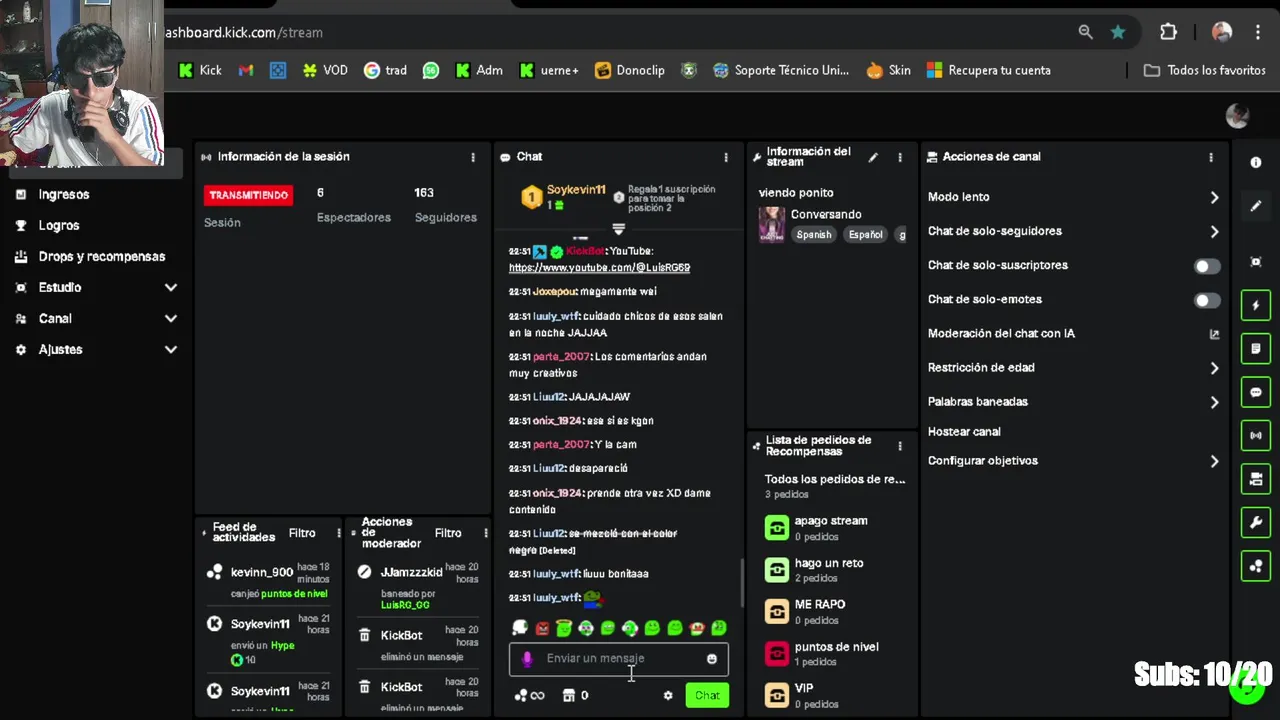The image size is (1280, 720).
Task: Toggle the document notes widget in right sidebar
Action: pos(1256,349)
